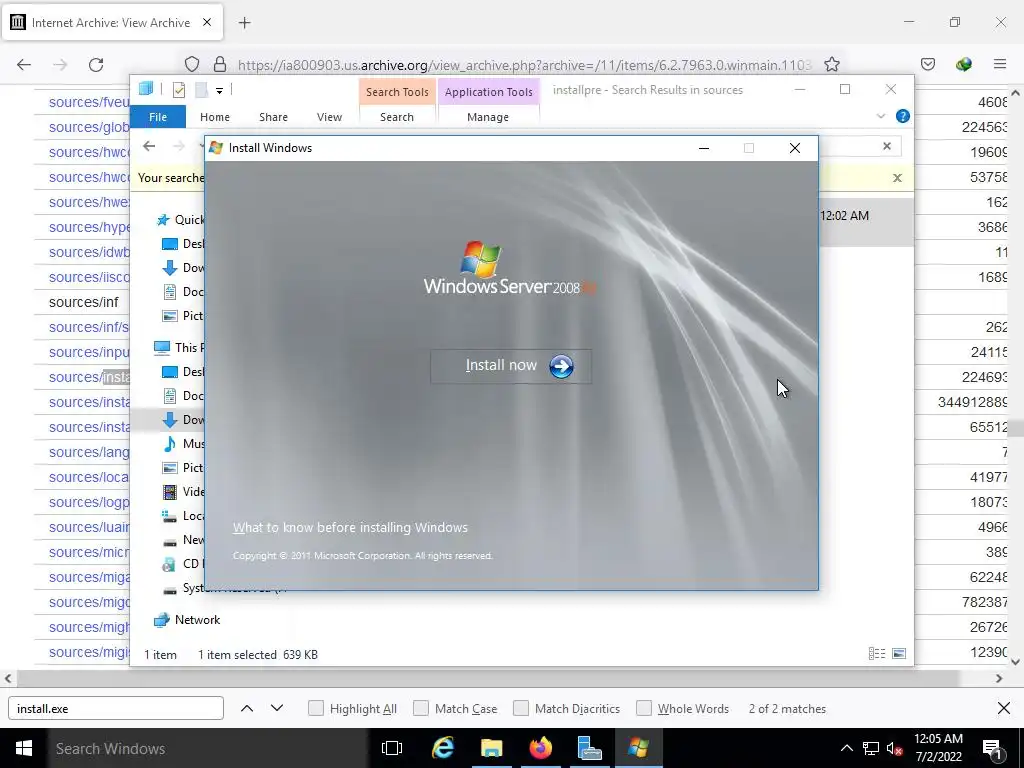Select the Search ribbon tab
1024x768 pixels.
[x=397, y=117]
